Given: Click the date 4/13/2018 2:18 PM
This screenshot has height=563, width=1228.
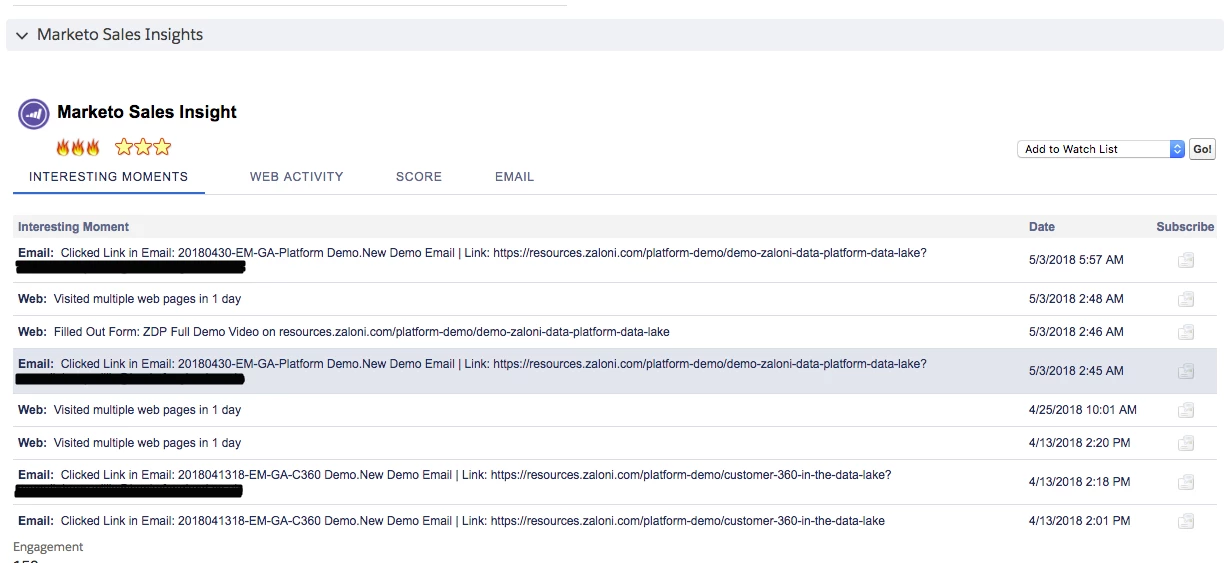Looking at the screenshot, I should pos(1079,482).
